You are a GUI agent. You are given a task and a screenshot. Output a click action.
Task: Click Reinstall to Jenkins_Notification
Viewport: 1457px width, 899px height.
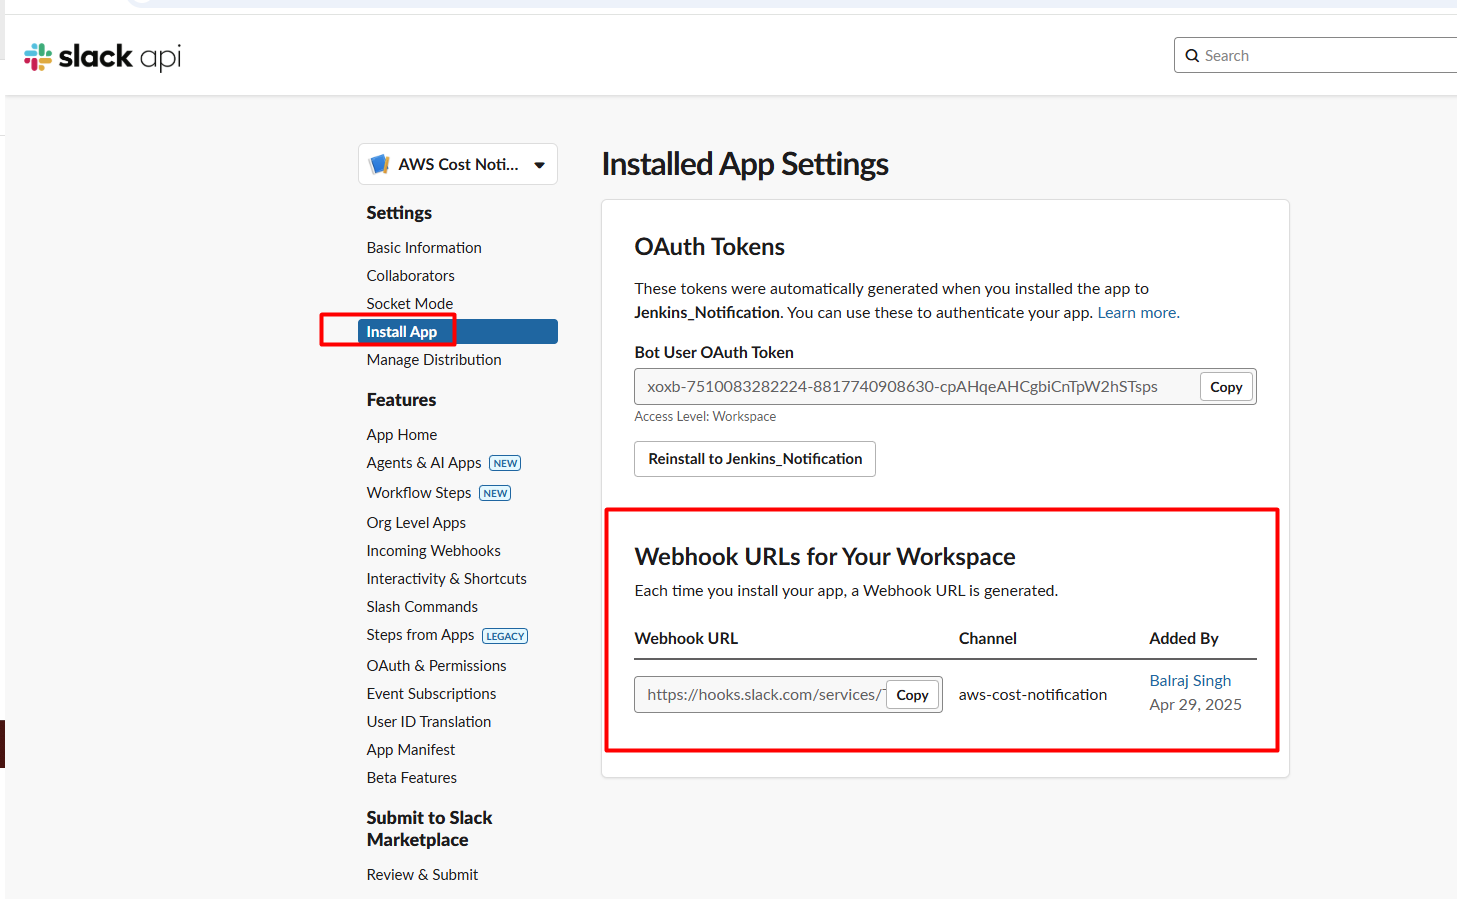coord(755,459)
